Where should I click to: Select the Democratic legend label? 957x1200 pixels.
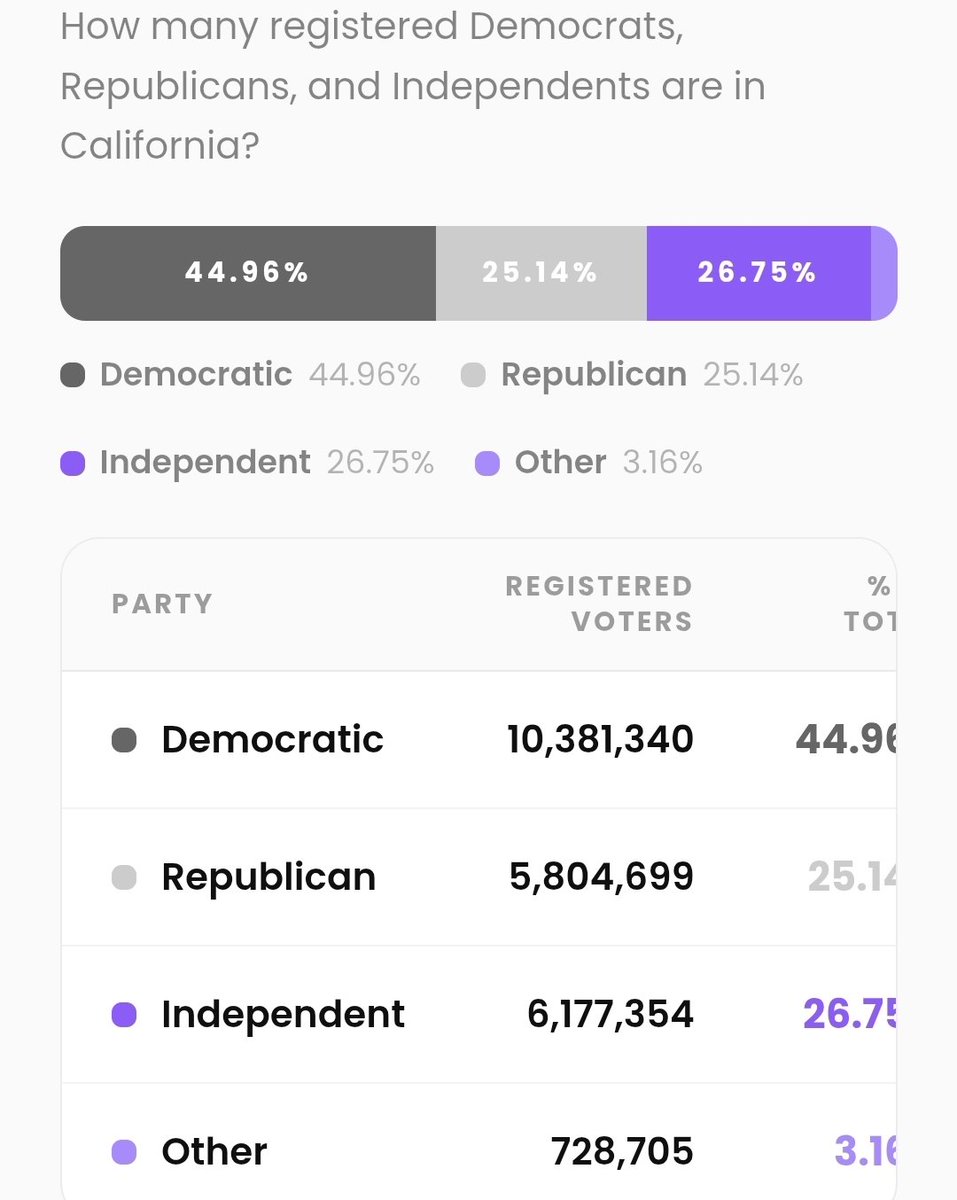[196, 375]
